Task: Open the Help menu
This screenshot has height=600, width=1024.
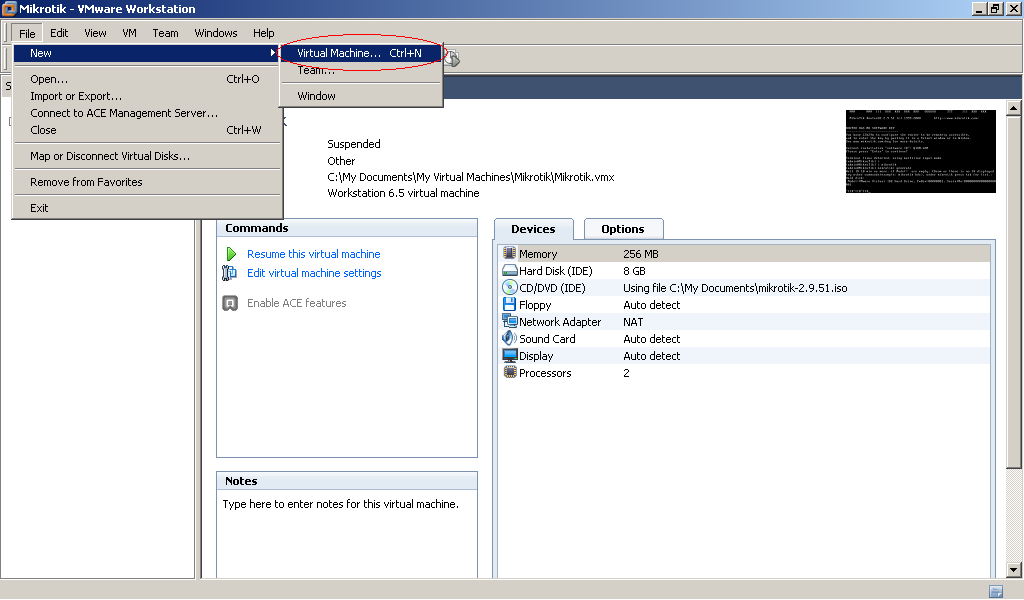Action: pyautogui.click(x=264, y=33)
